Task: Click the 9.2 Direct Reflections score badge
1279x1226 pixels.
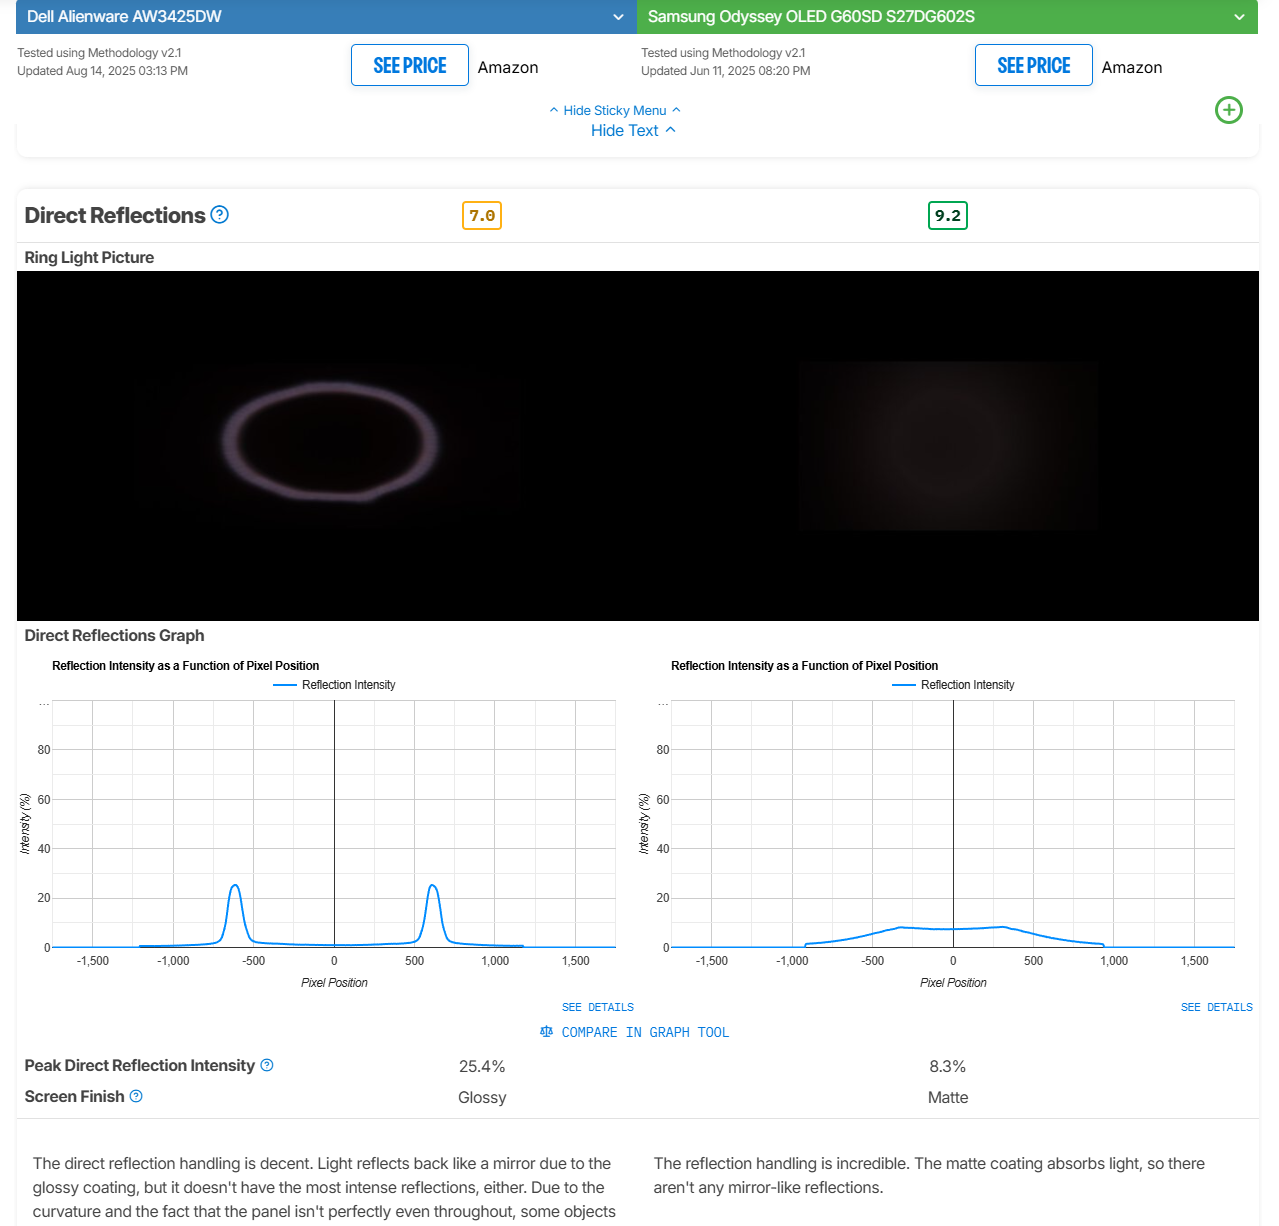Action: (x=948, y=215)
